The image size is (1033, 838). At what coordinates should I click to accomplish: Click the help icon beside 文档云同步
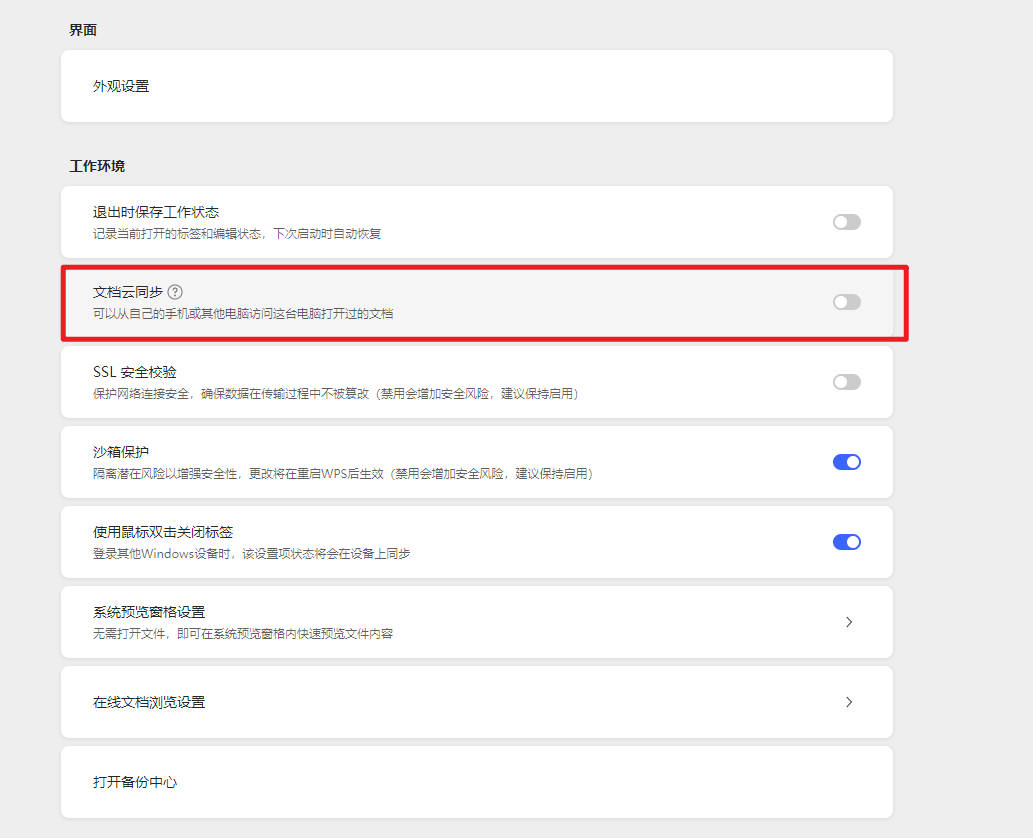point(175,292)
